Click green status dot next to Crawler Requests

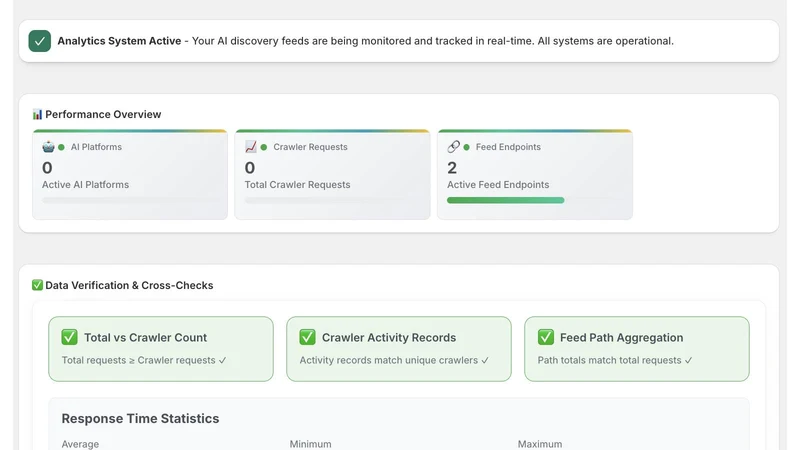(264, 147)
